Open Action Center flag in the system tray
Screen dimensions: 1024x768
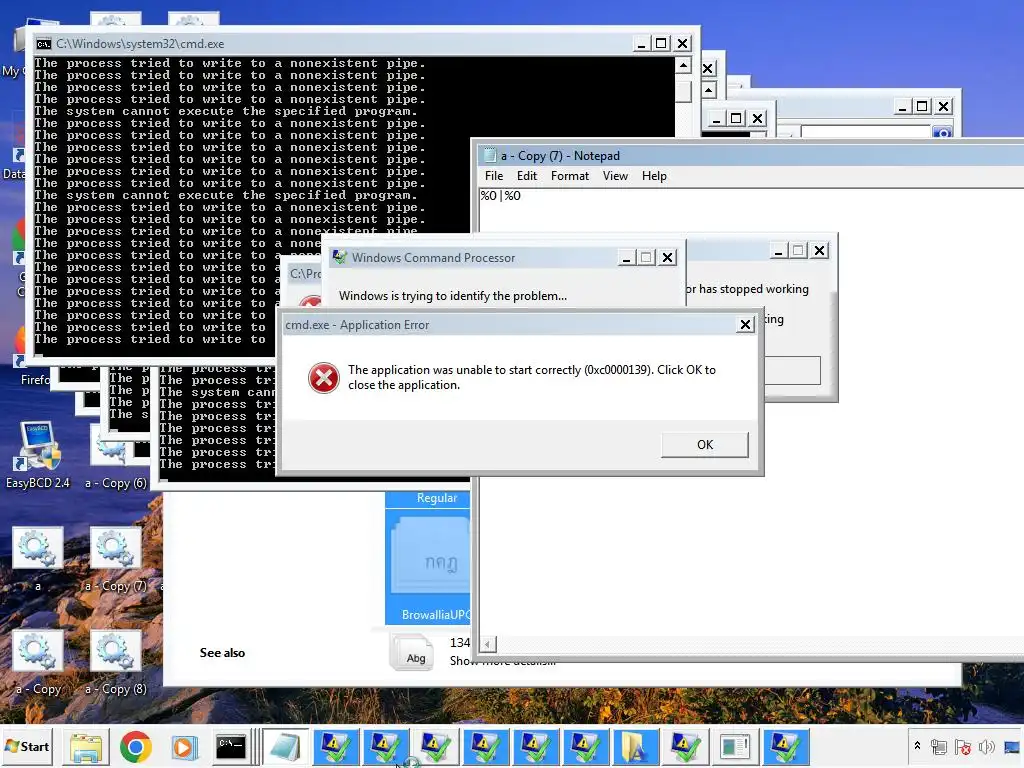(962, 746)
